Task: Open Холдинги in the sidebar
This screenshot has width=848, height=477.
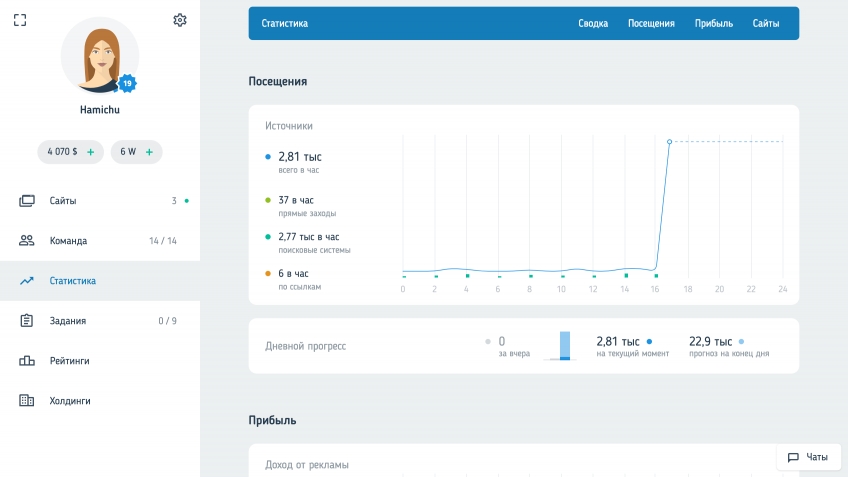Action: (x=100, y=401)
